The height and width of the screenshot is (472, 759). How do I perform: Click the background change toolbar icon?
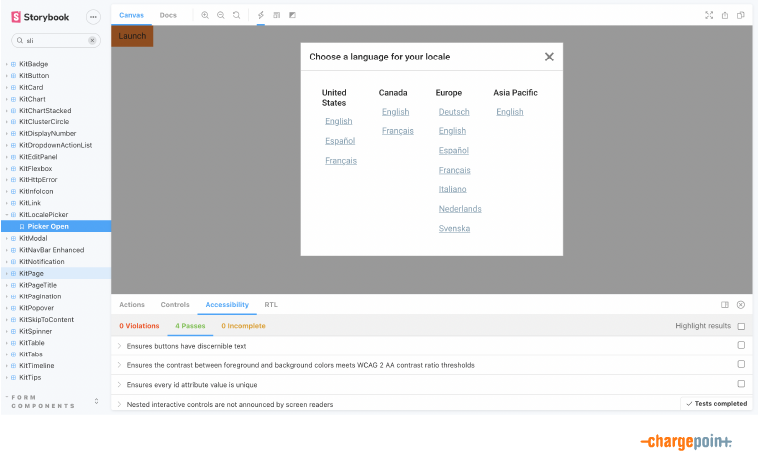point(292,15)
